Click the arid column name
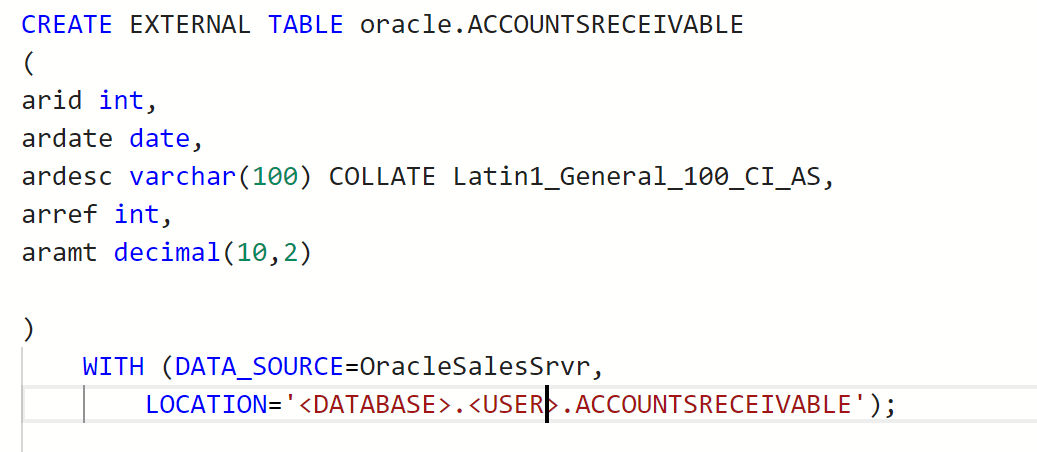The height and width of the screenshot is (452, 1037). [x=52, y=101]
